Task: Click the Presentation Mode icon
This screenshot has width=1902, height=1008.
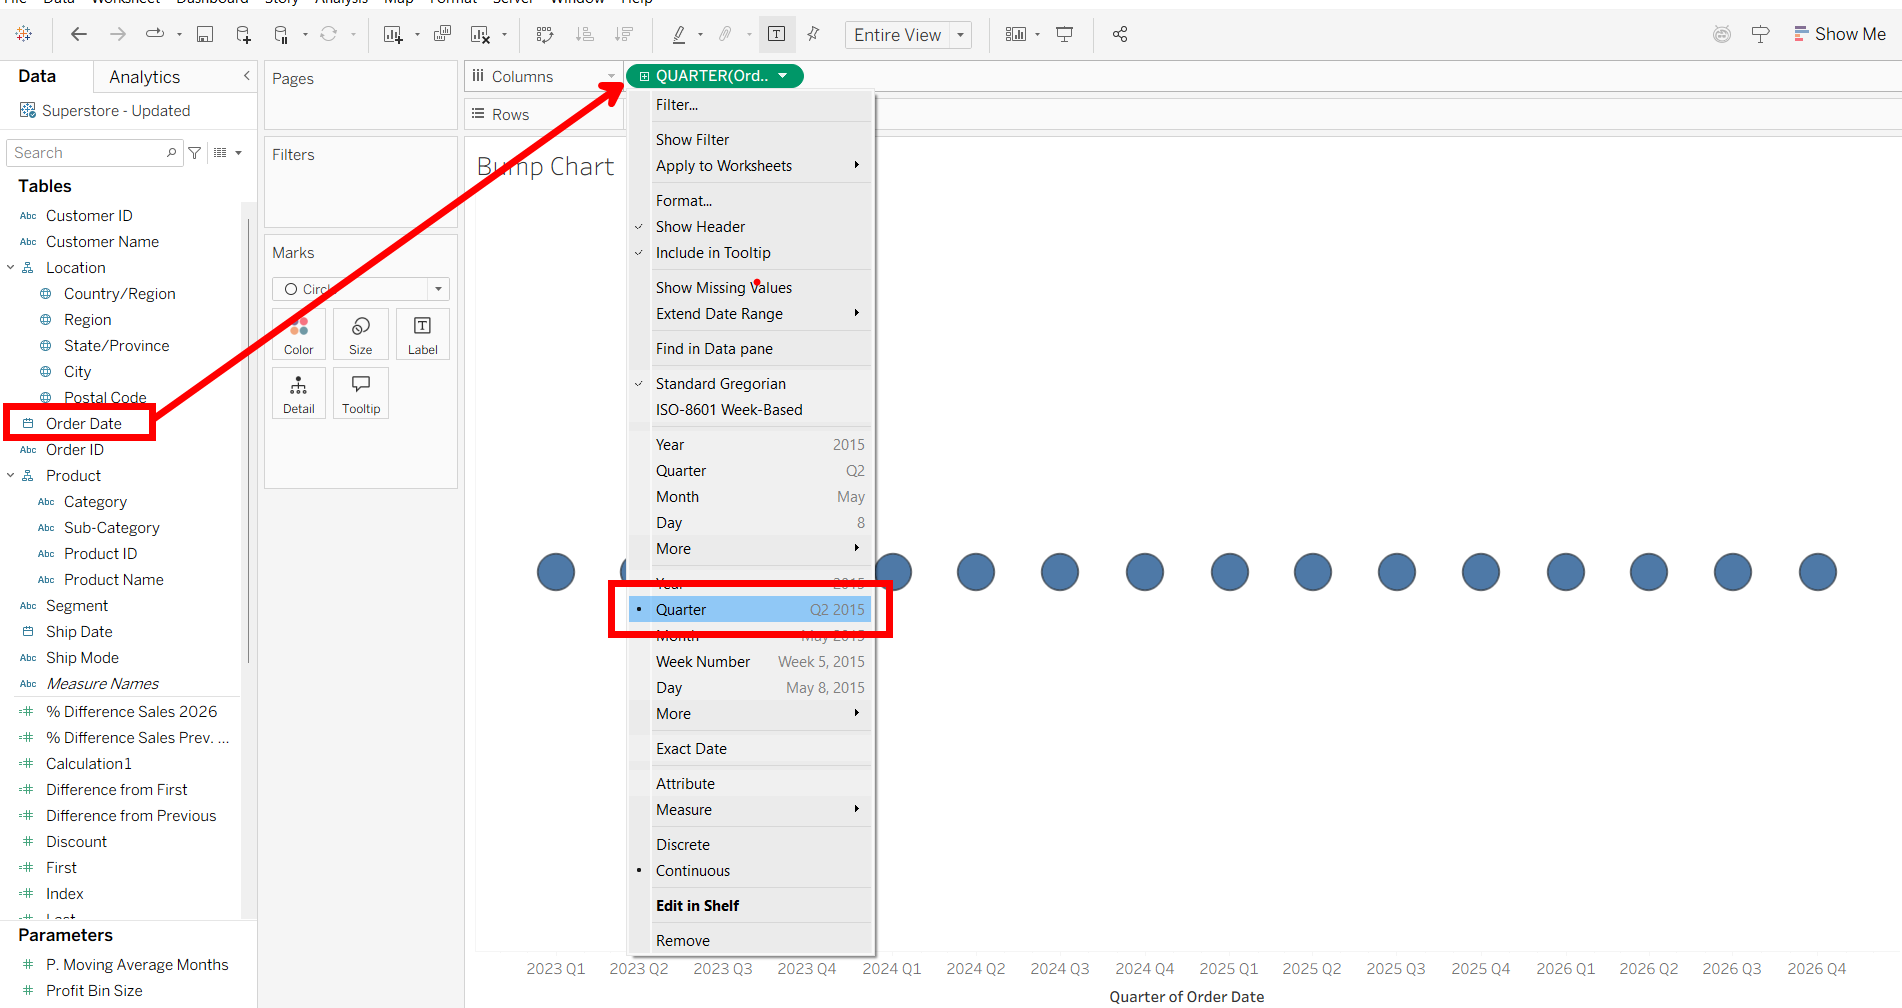Action: 1065,34
